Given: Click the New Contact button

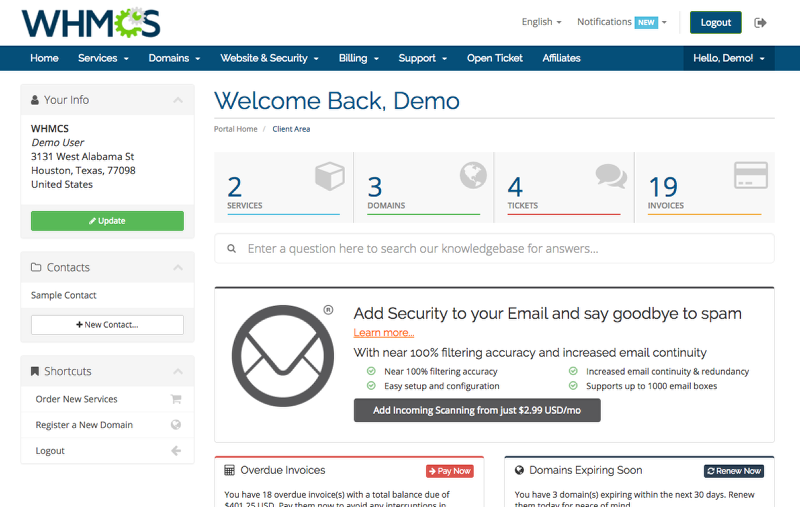Looking at the screenshot, I should pos(107,325).
